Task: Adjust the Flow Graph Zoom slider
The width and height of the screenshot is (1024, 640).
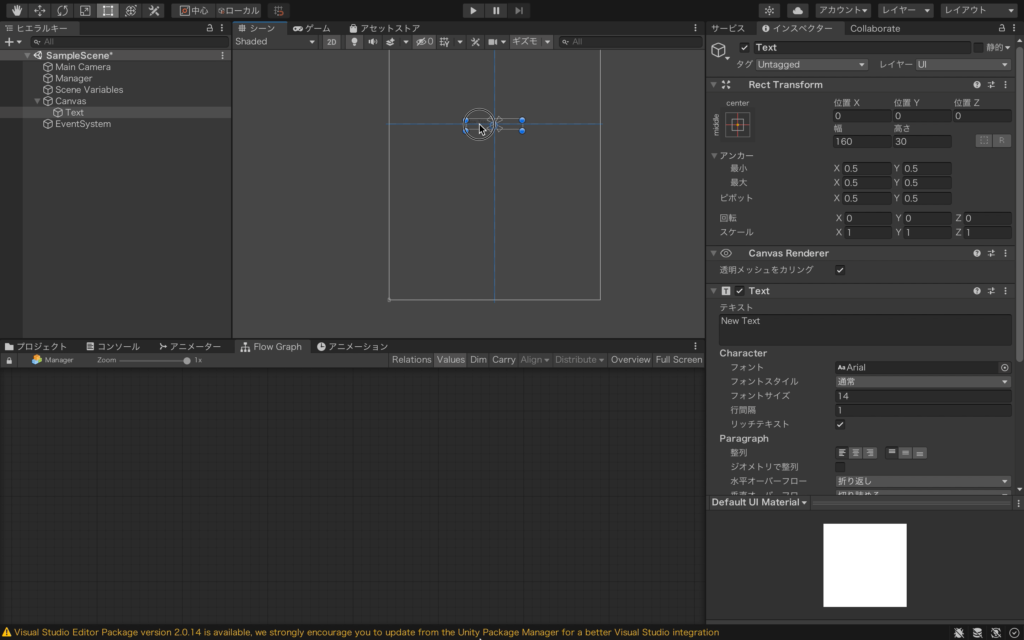Action: click(x=154, y=360)
